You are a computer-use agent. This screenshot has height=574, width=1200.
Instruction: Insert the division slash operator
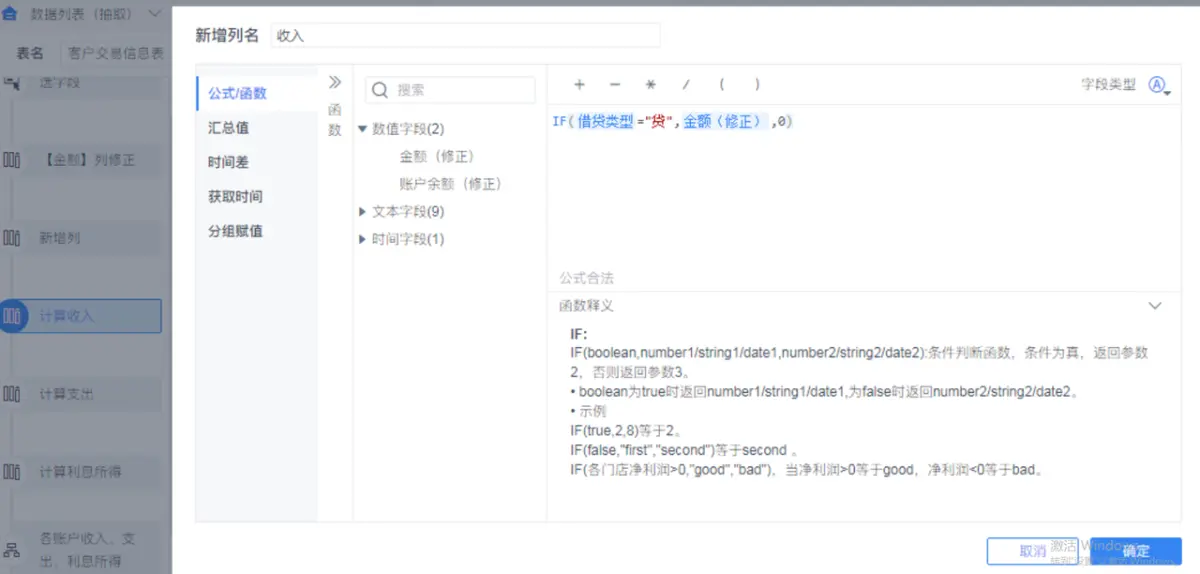[686, 85]
